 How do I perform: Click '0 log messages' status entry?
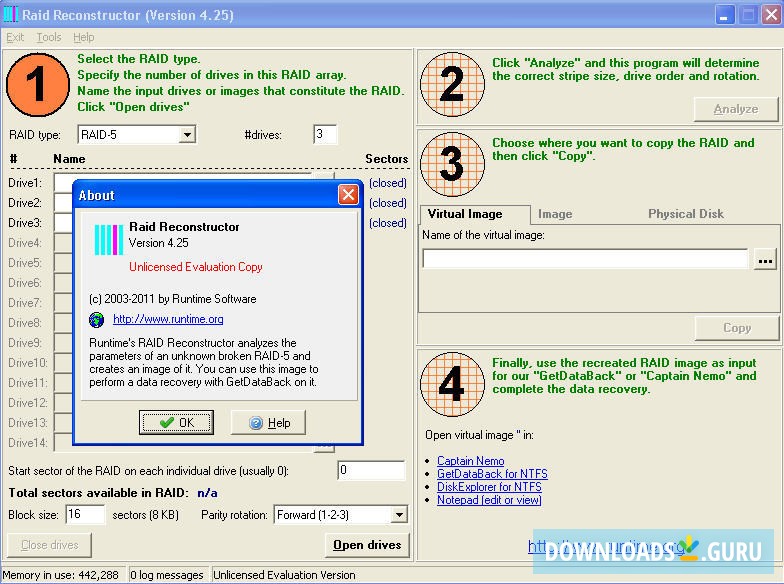[x=166, y=575]
